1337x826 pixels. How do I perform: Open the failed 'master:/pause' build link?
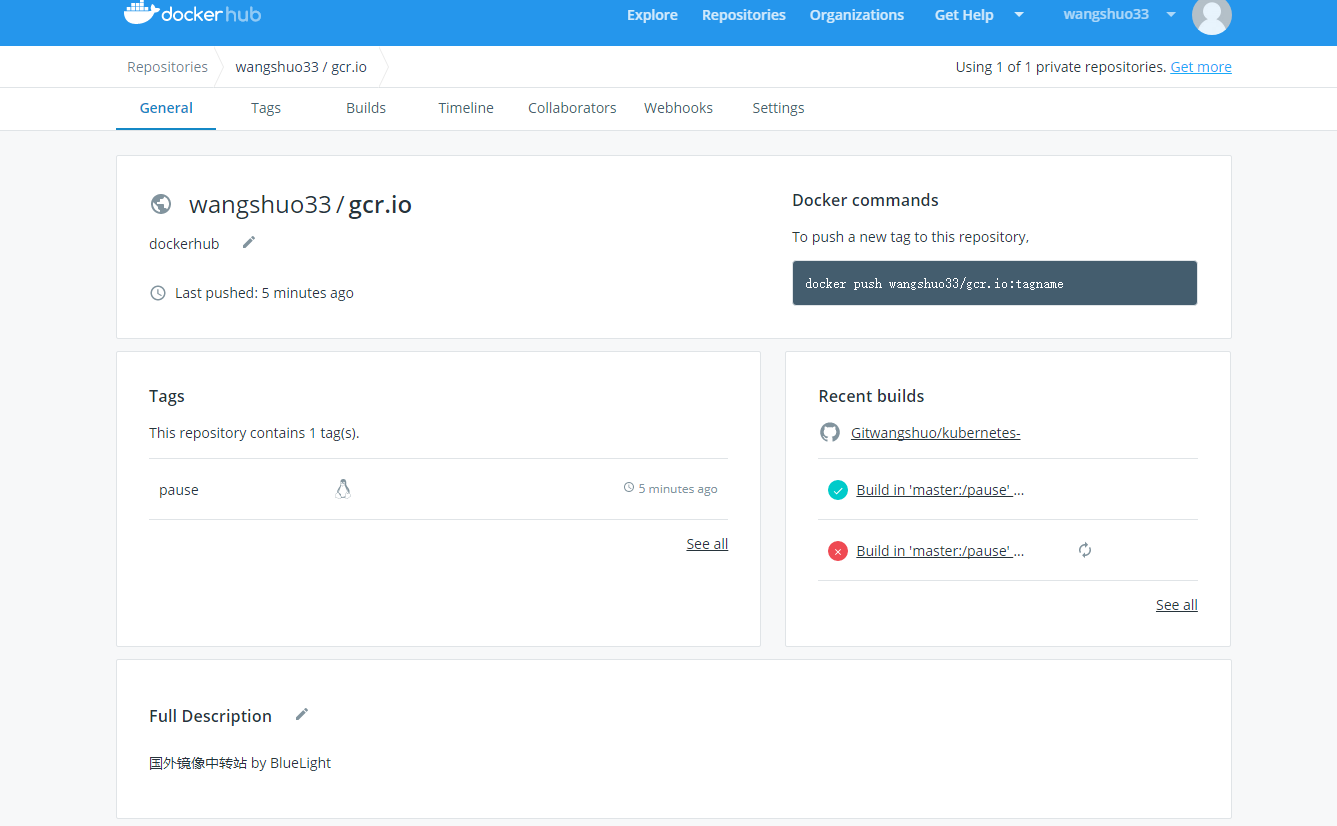pyautogui.click(x=940, y=551)
